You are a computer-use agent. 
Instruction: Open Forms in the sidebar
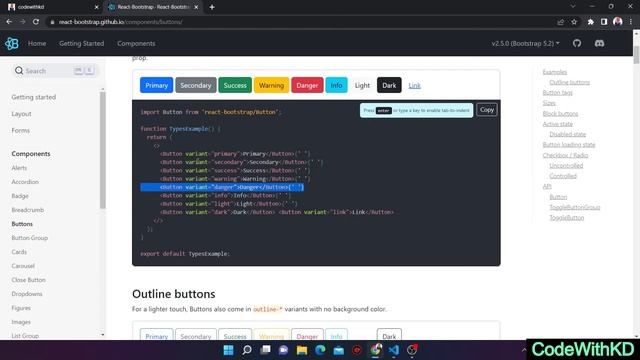[x=20, y=130]
